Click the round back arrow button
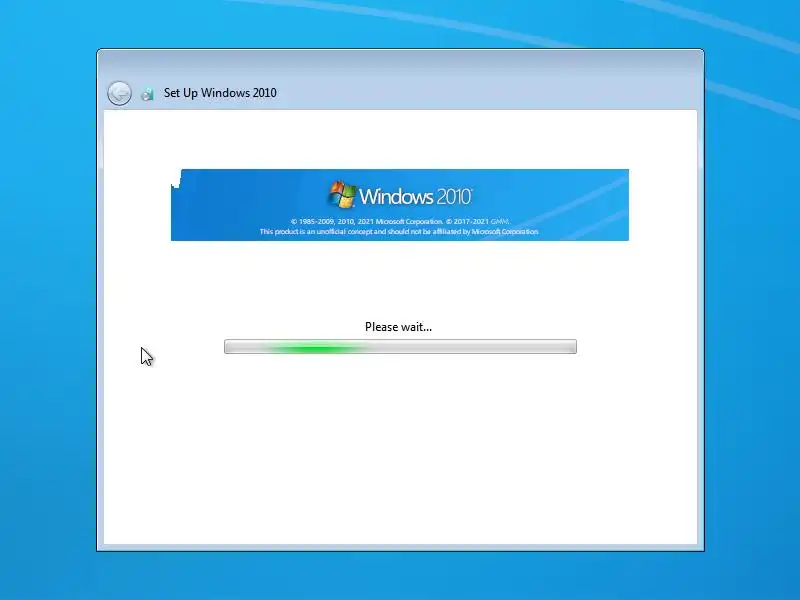This screenshot has height=600, width=800. point(119,93)
